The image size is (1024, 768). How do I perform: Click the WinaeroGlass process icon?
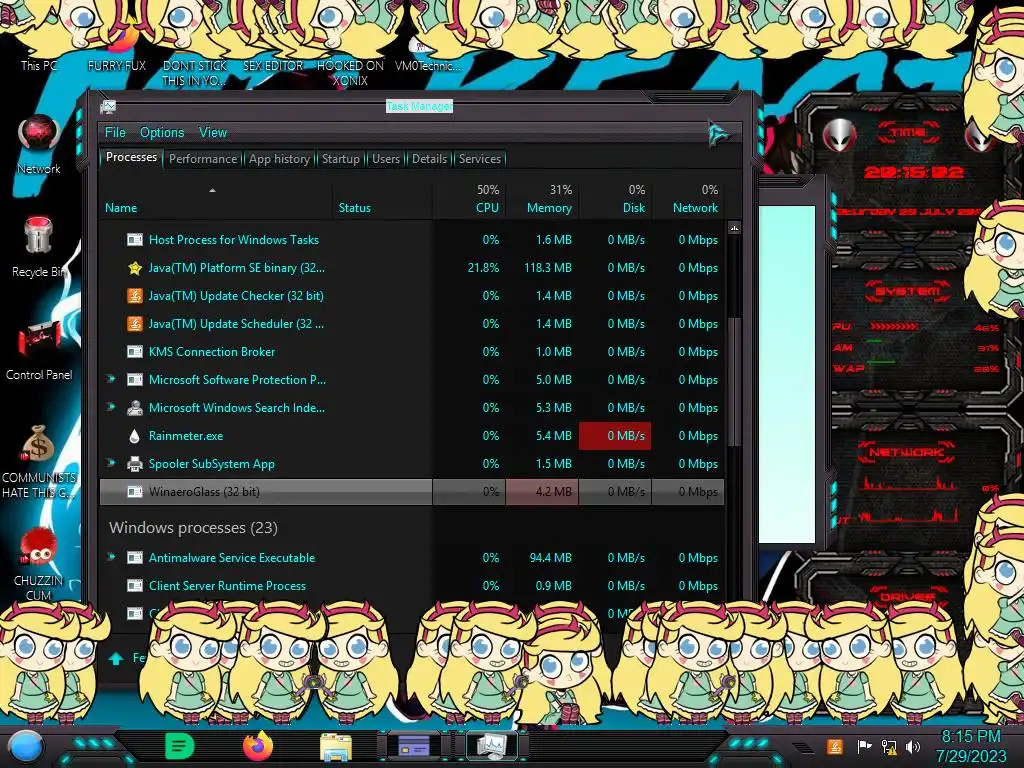pos(135,492)
